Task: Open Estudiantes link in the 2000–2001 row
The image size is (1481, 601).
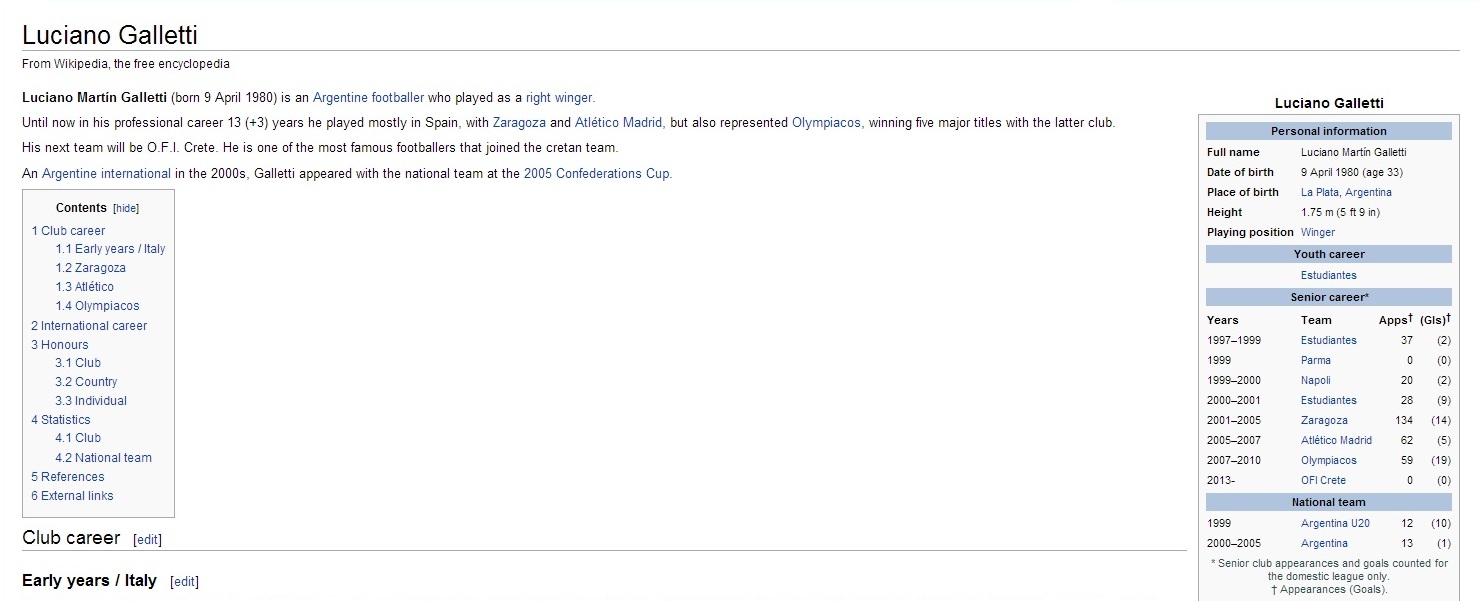Action: pyautogui.click(x=1329, y=400)
